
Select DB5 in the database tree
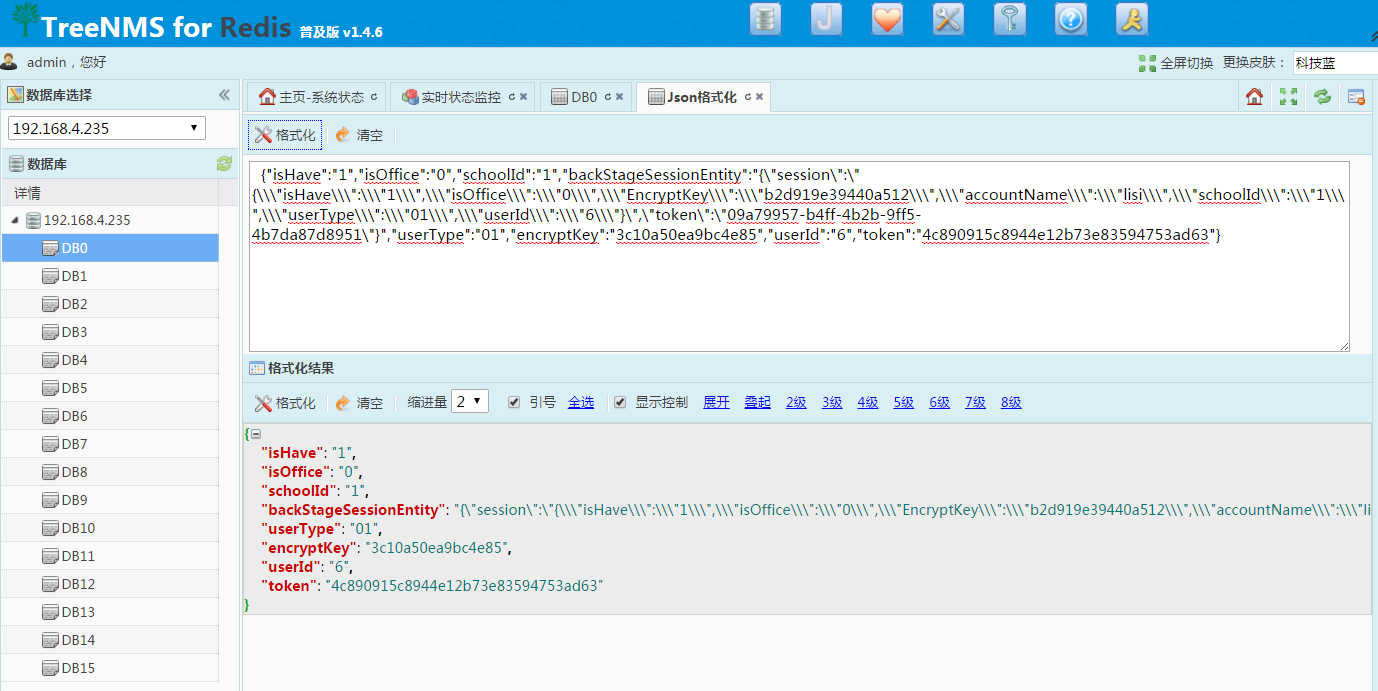[74, 388]
